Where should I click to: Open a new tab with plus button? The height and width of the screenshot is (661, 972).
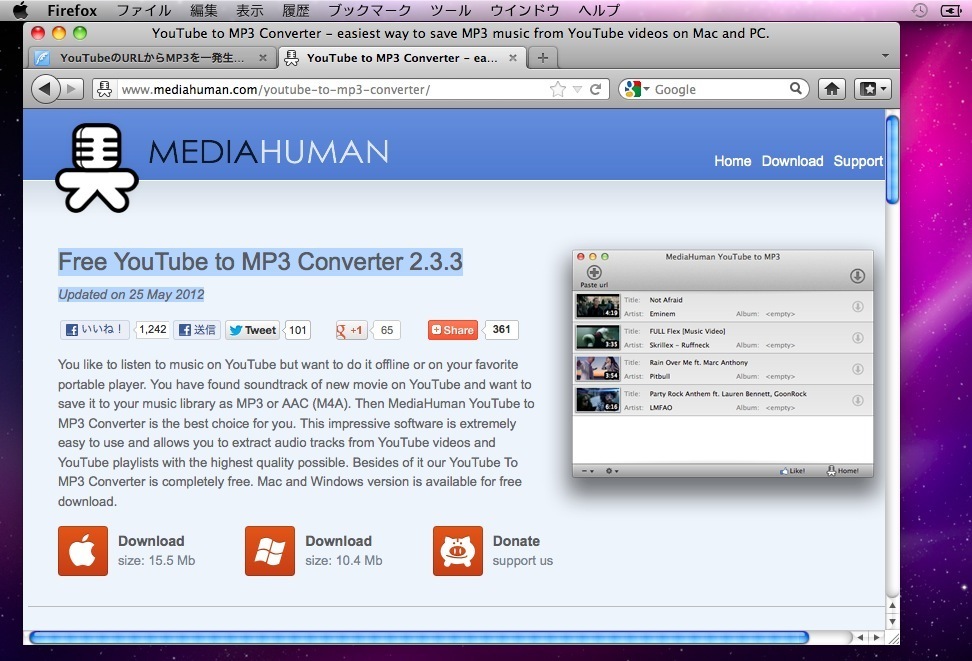[x=542, y=58]
